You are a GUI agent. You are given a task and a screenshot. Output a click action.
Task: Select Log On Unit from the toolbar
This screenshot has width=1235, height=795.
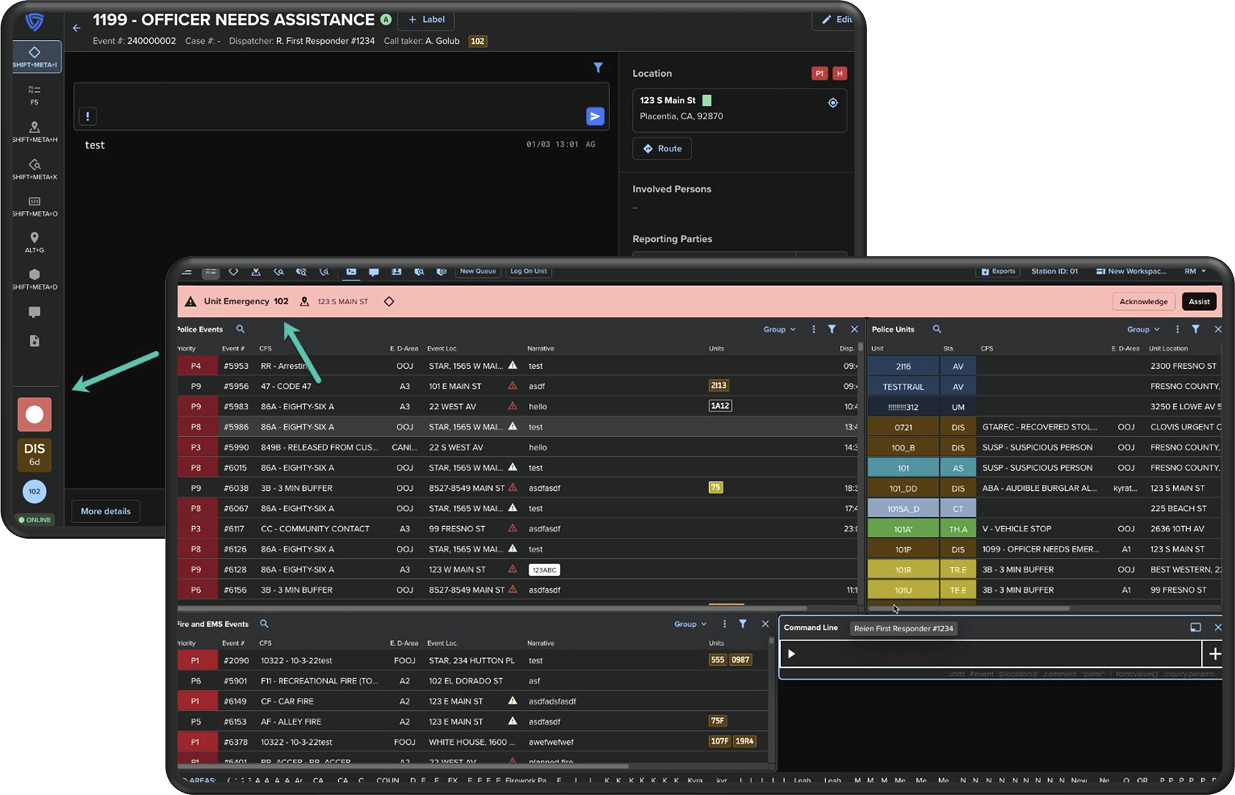point(528,271)
